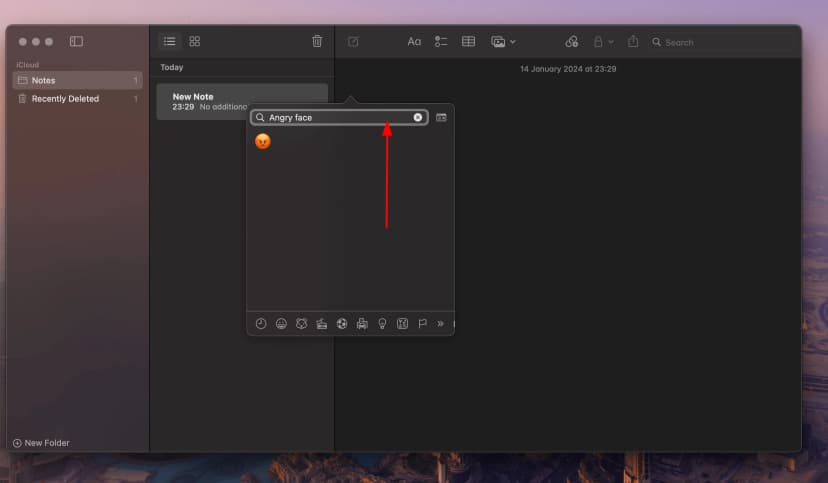
Task: Delete the selected note with trash icon
Action: coord(317,41)
